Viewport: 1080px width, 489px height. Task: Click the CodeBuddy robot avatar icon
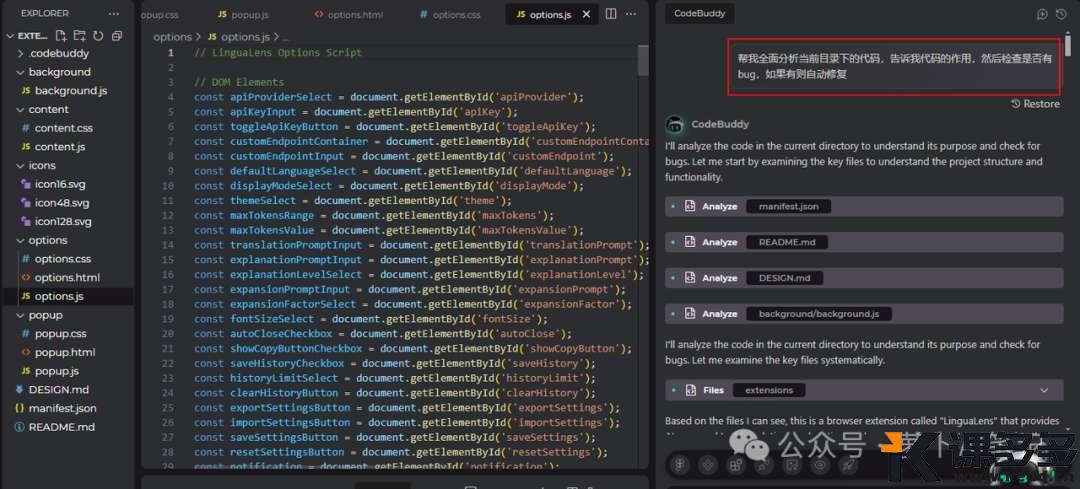[675, 125]
